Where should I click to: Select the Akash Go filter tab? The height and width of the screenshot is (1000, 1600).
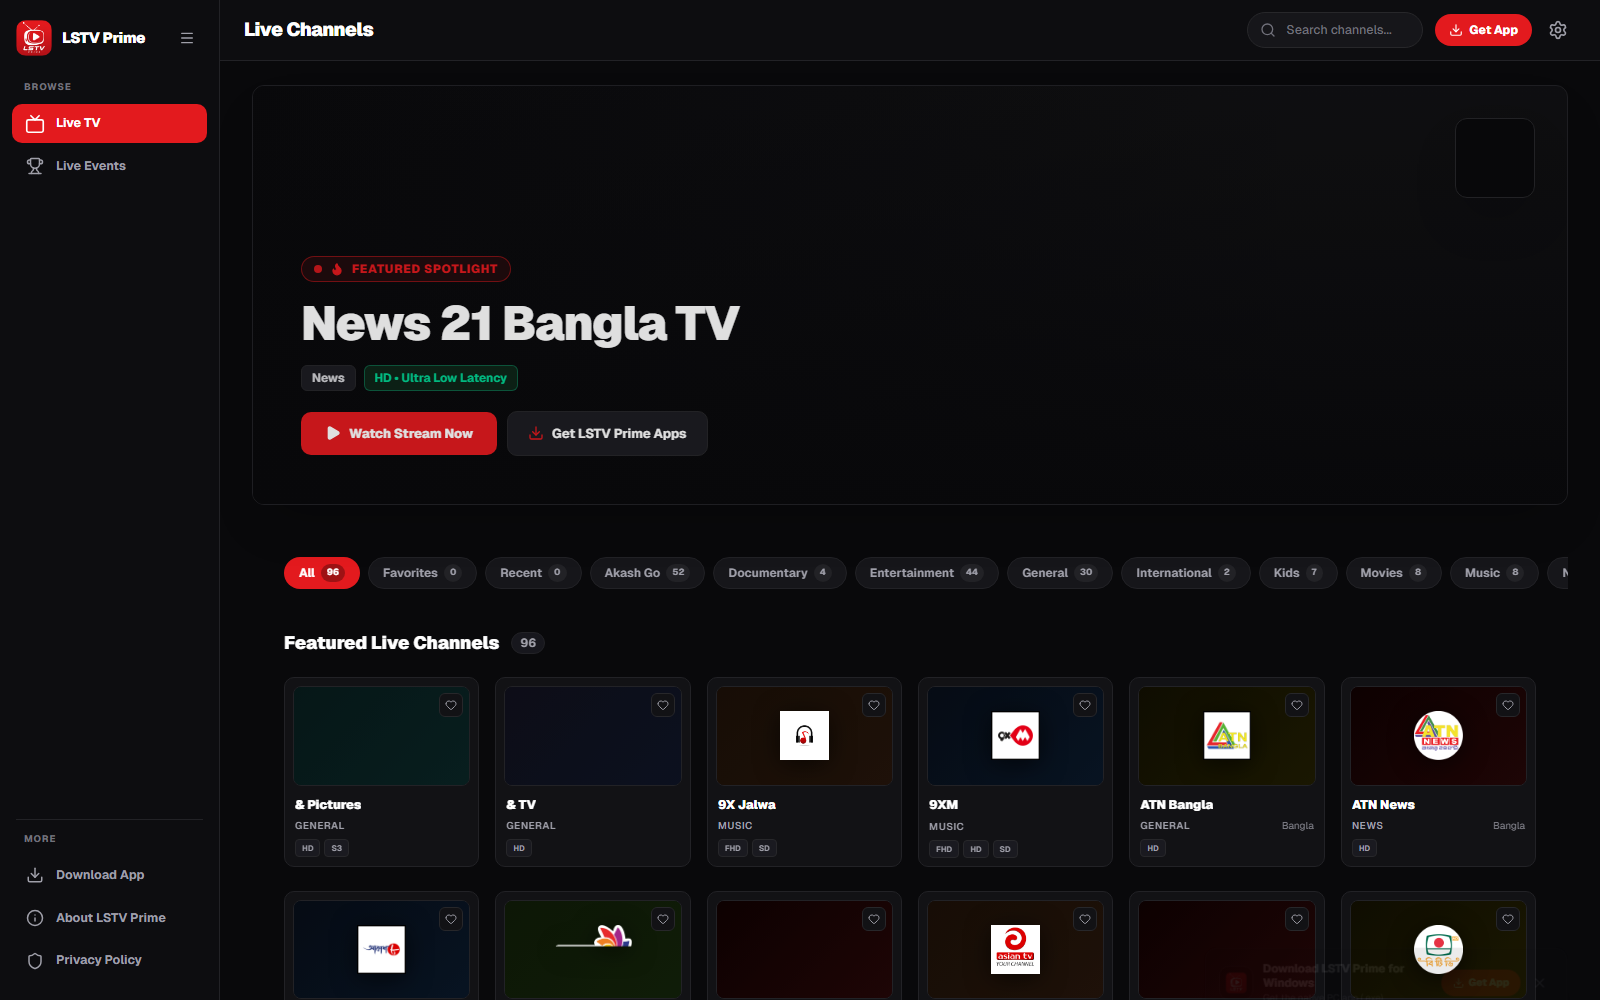click(x=647, y=573)
